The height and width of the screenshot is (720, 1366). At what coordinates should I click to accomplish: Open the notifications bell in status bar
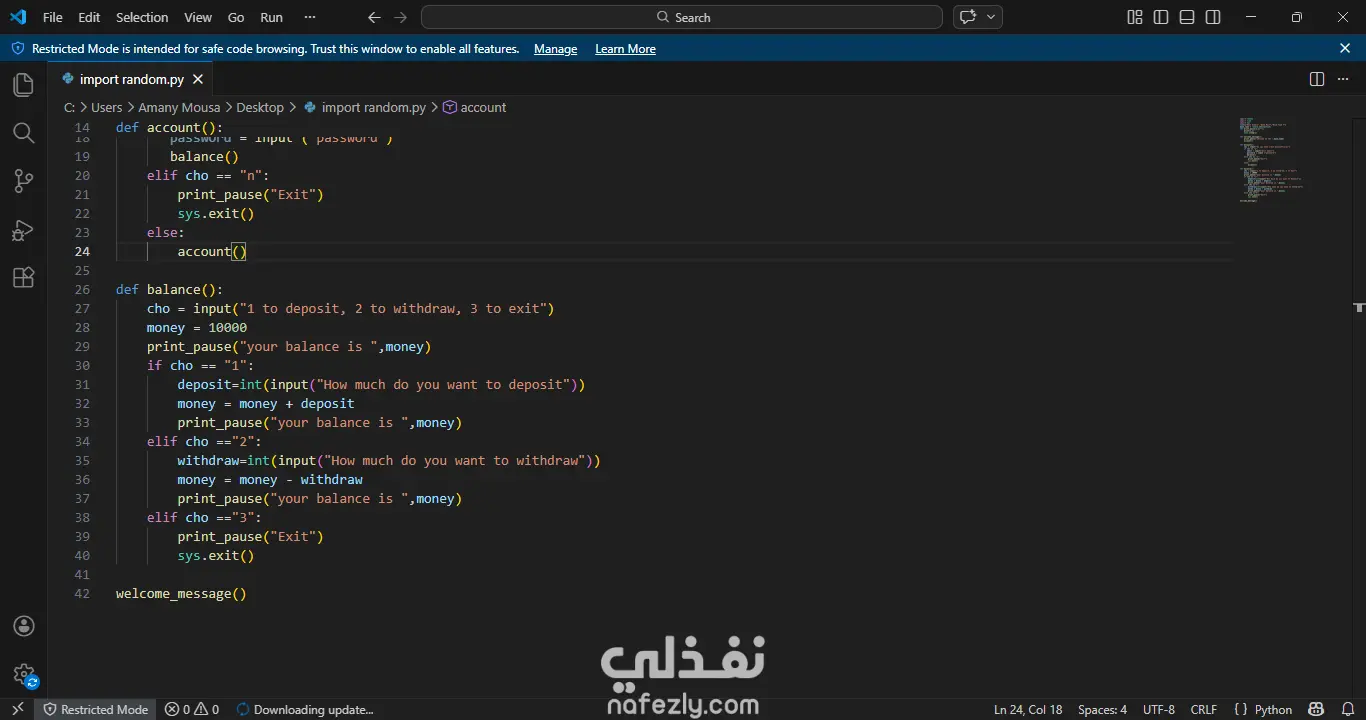tap(1347, 709)
